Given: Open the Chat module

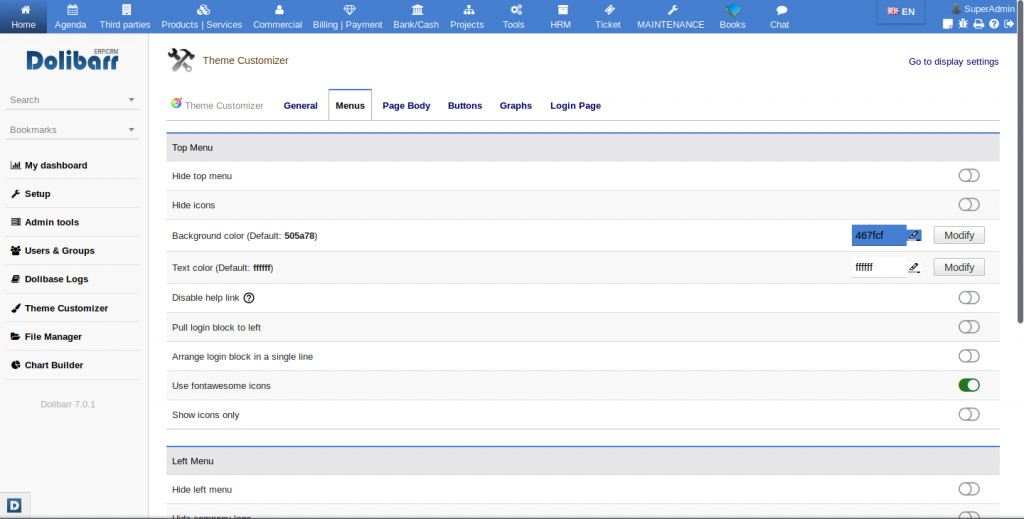Looking at the screenshot, I should (780, 17).
